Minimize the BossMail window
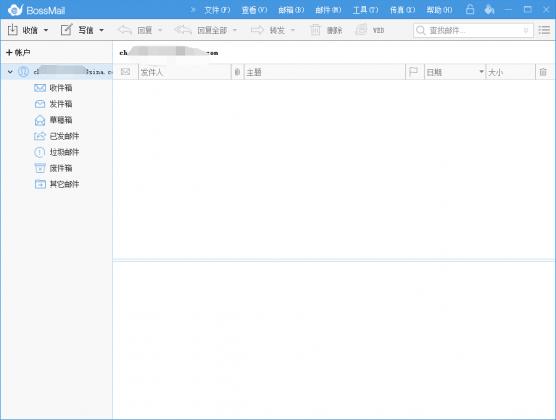 click(x=508, y=10)
